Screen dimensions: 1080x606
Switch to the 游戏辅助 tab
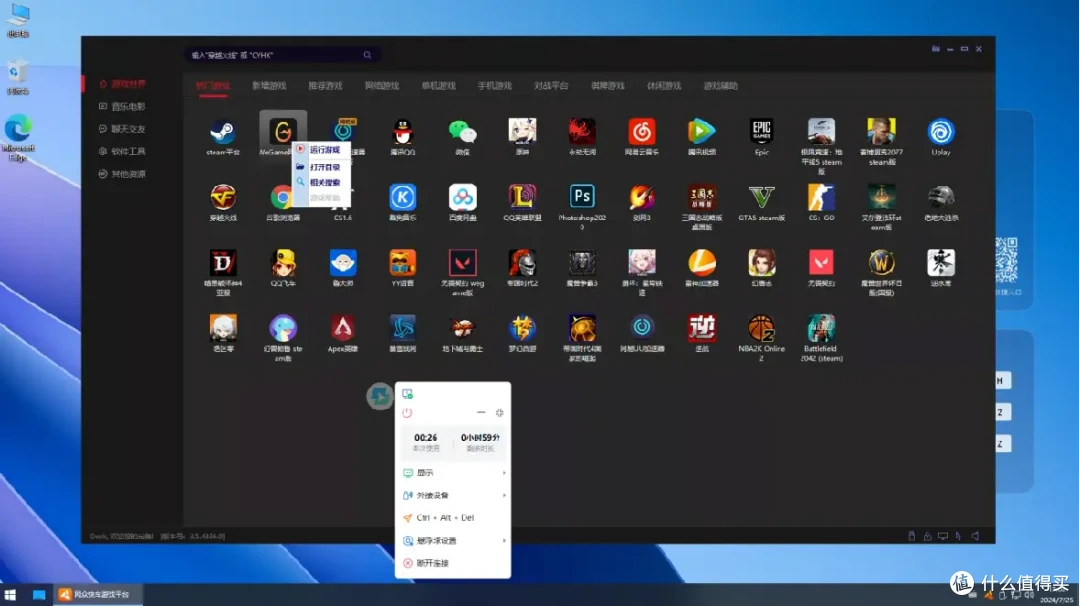720,86
